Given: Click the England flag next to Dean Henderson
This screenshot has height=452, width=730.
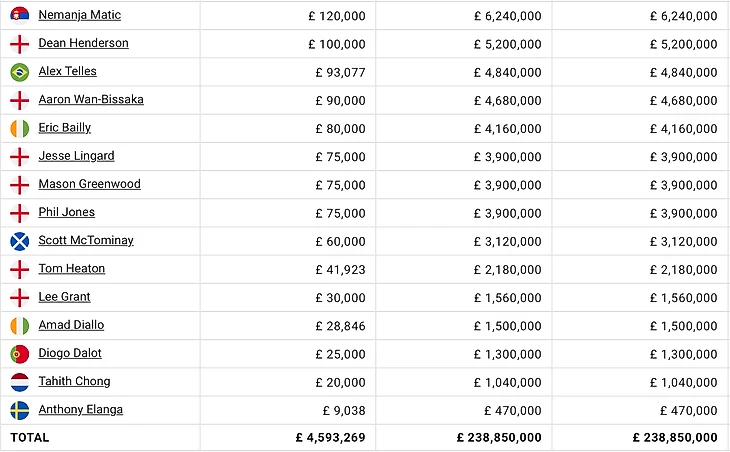Looking at the screenshot, I should pyautogui.click(x=19, y=44).
